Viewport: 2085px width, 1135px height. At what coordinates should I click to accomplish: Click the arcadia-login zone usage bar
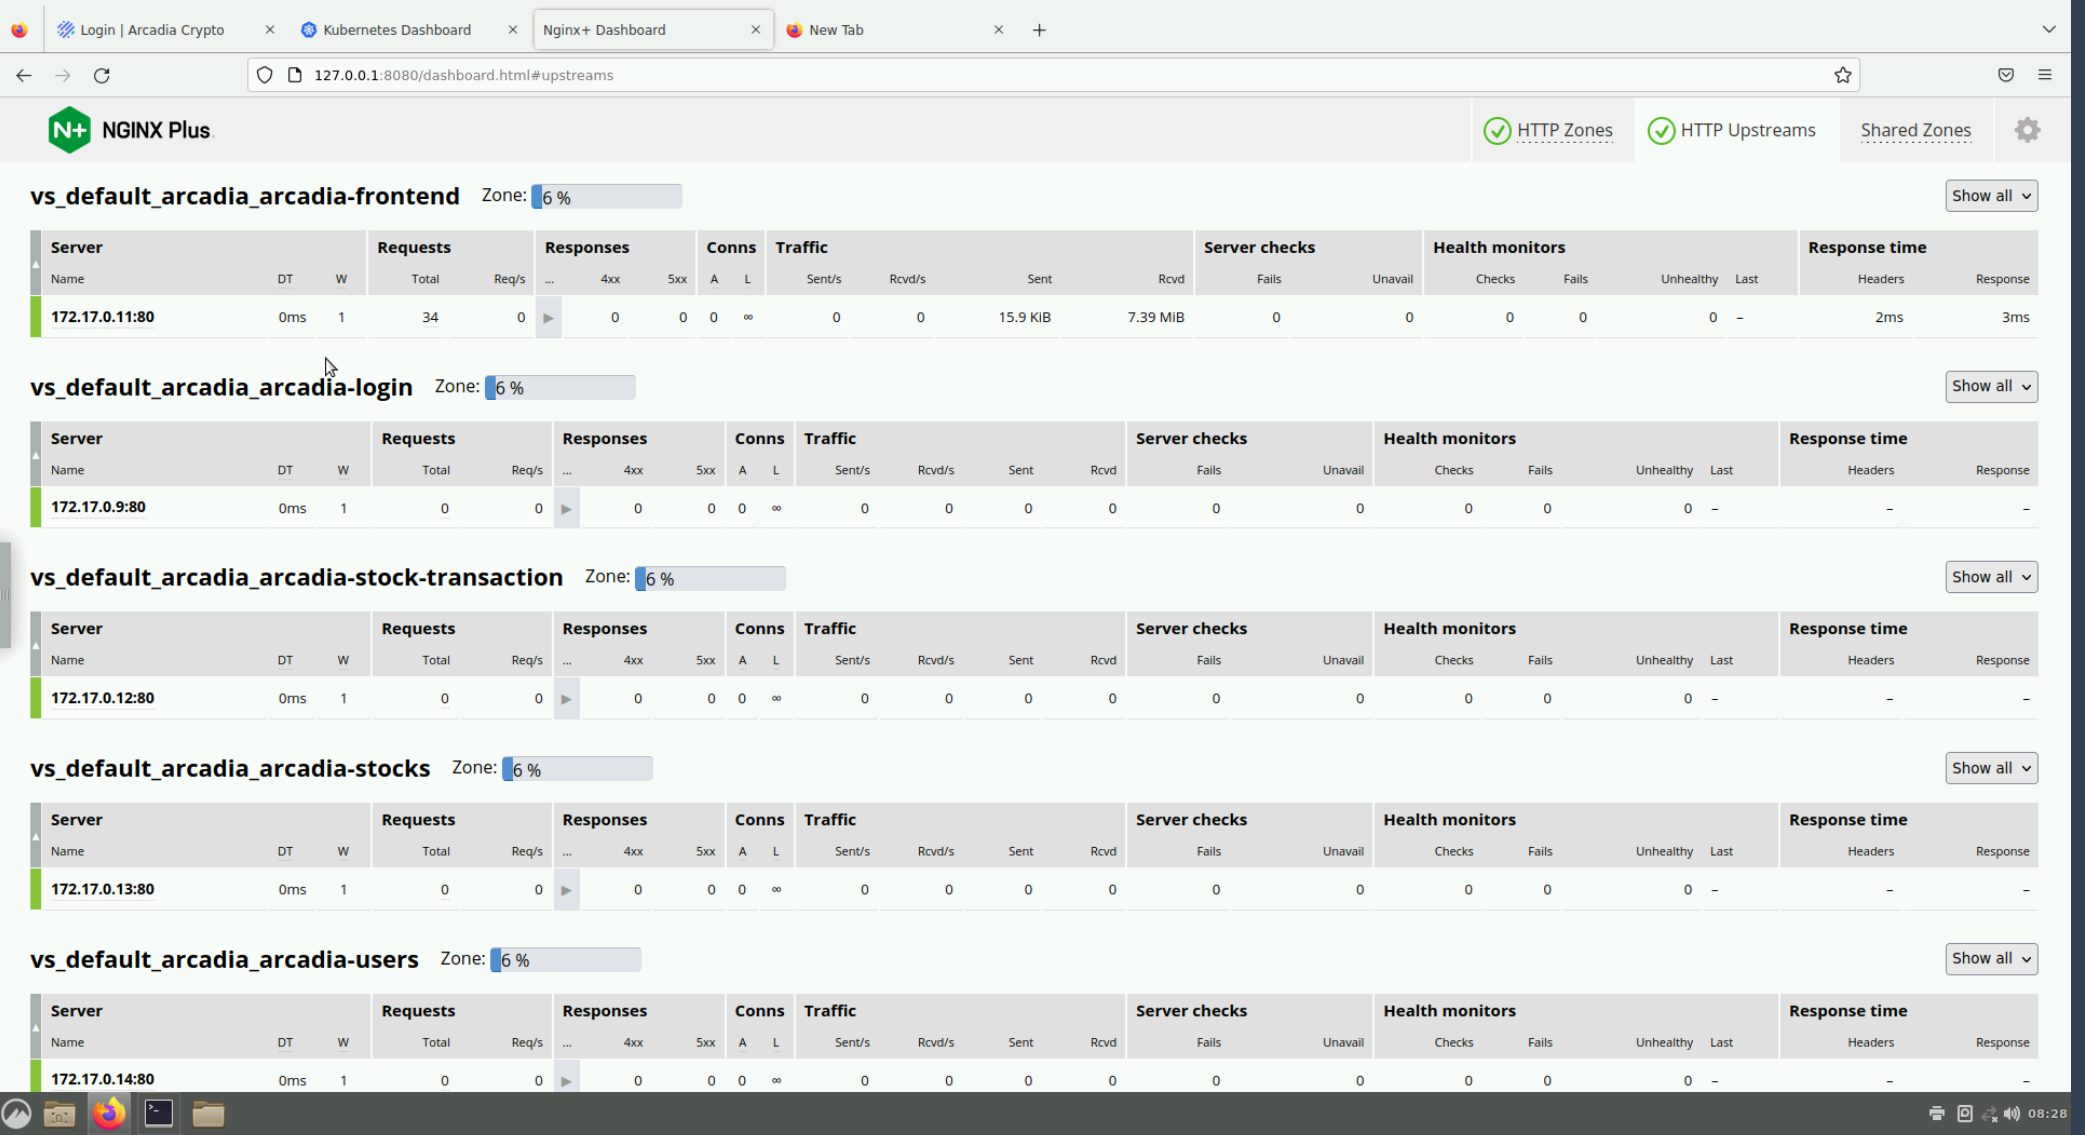560,387
